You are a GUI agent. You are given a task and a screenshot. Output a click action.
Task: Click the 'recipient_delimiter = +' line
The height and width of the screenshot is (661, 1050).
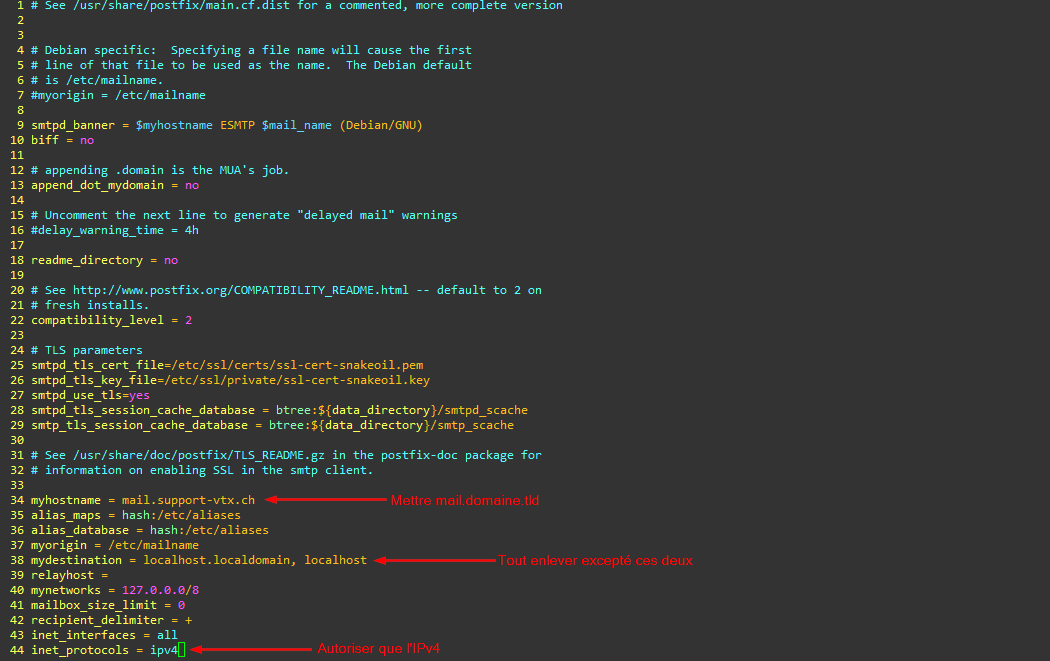(x=111, y=620)
